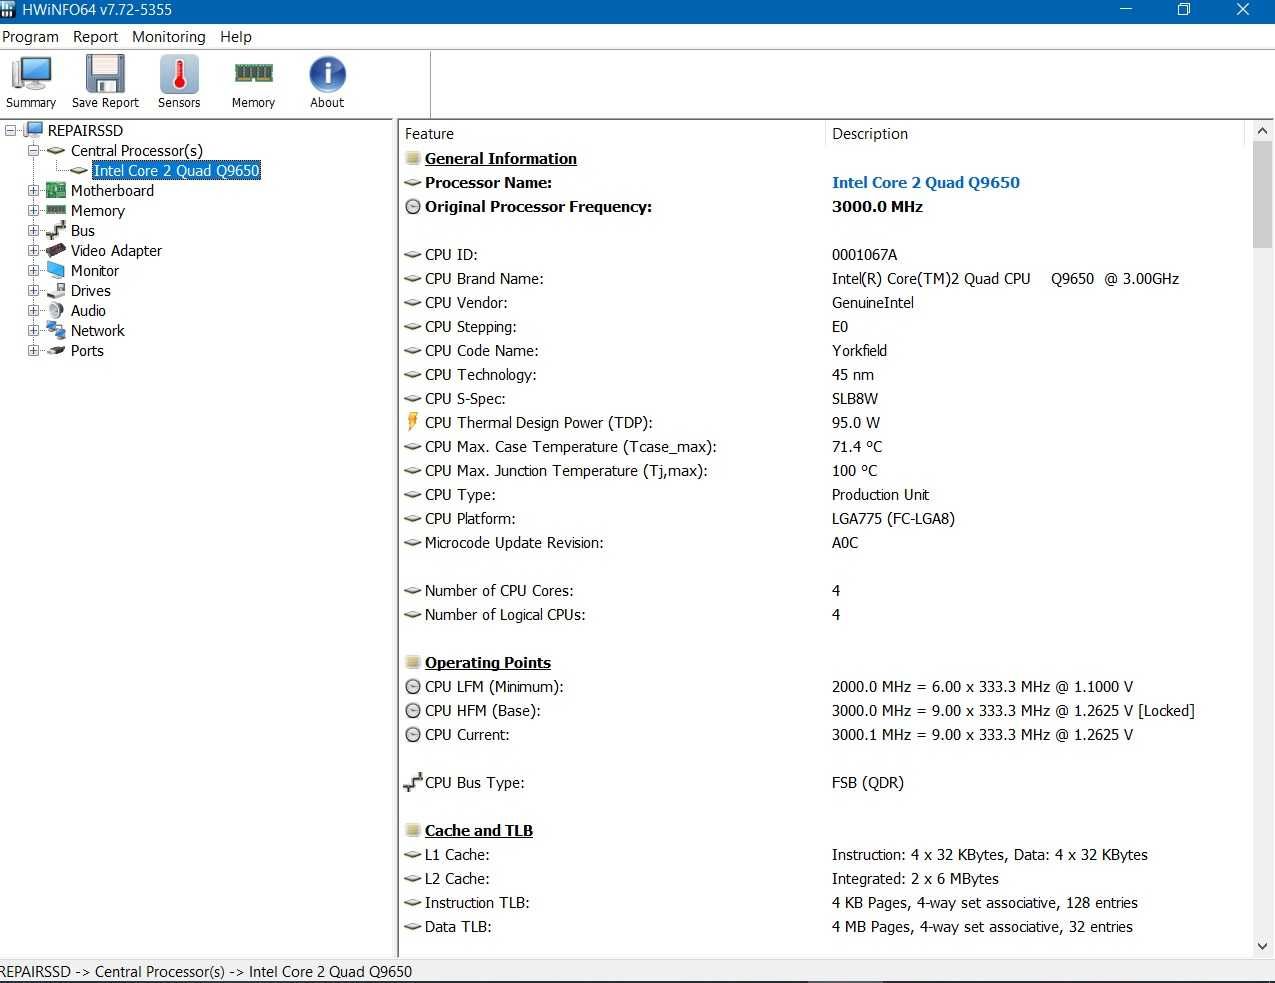Click the Central Processor(s) chip icon
1275x983 pixels.
click(x=56, y=151)
